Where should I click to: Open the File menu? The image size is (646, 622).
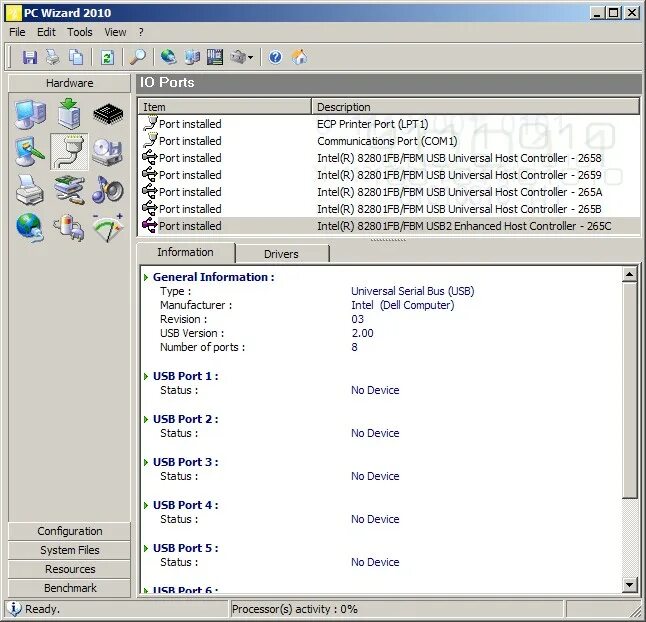point(17,32)
